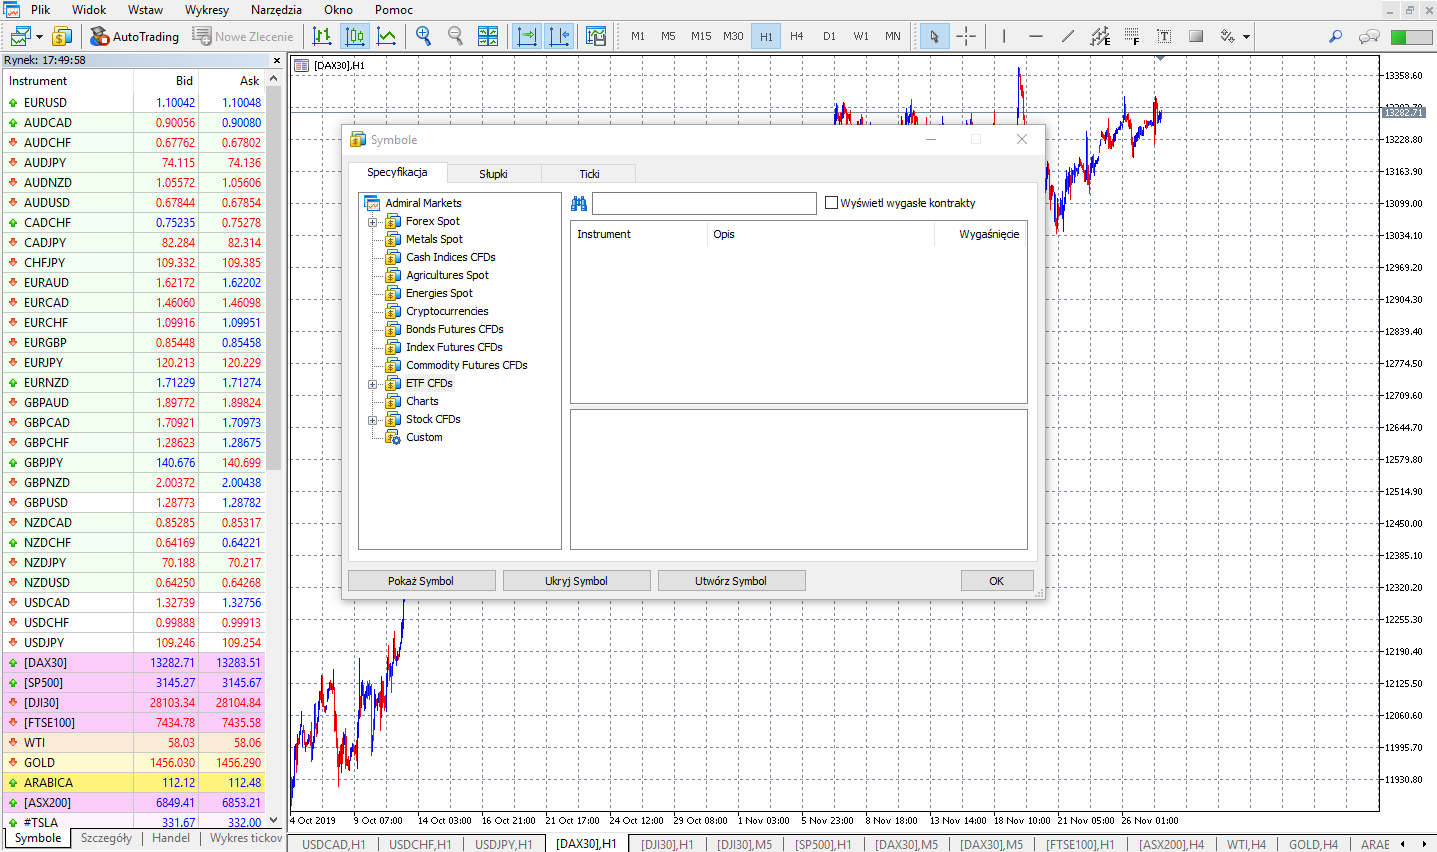Select Metals Spot in the tree
The image size is (1437, 852).
coord(434,239)
